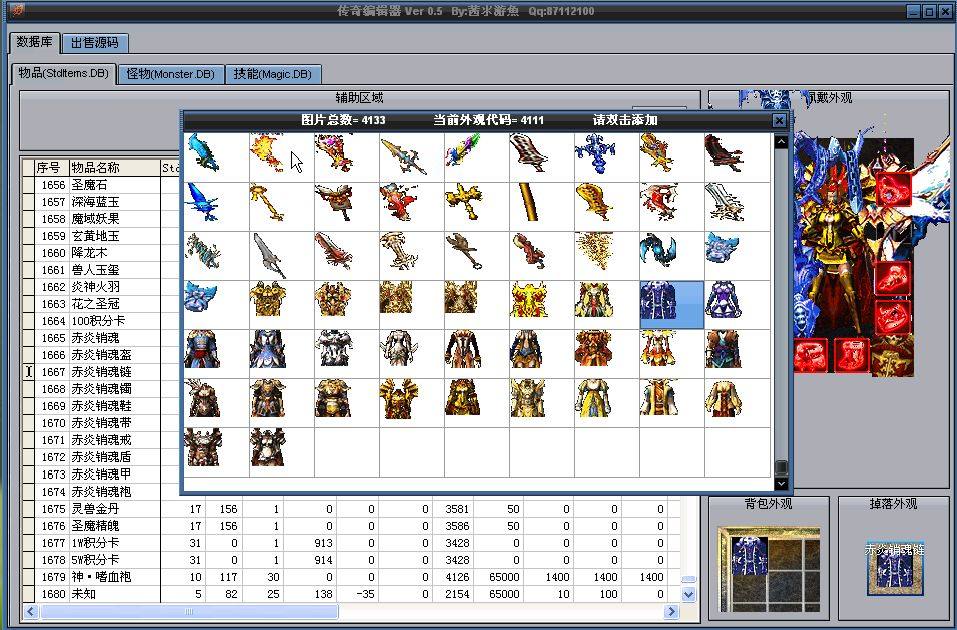Image resolution: width=957 pixels, height=630 pixels.
Task: Close the image picker dialog
Action: coord(779,120)
